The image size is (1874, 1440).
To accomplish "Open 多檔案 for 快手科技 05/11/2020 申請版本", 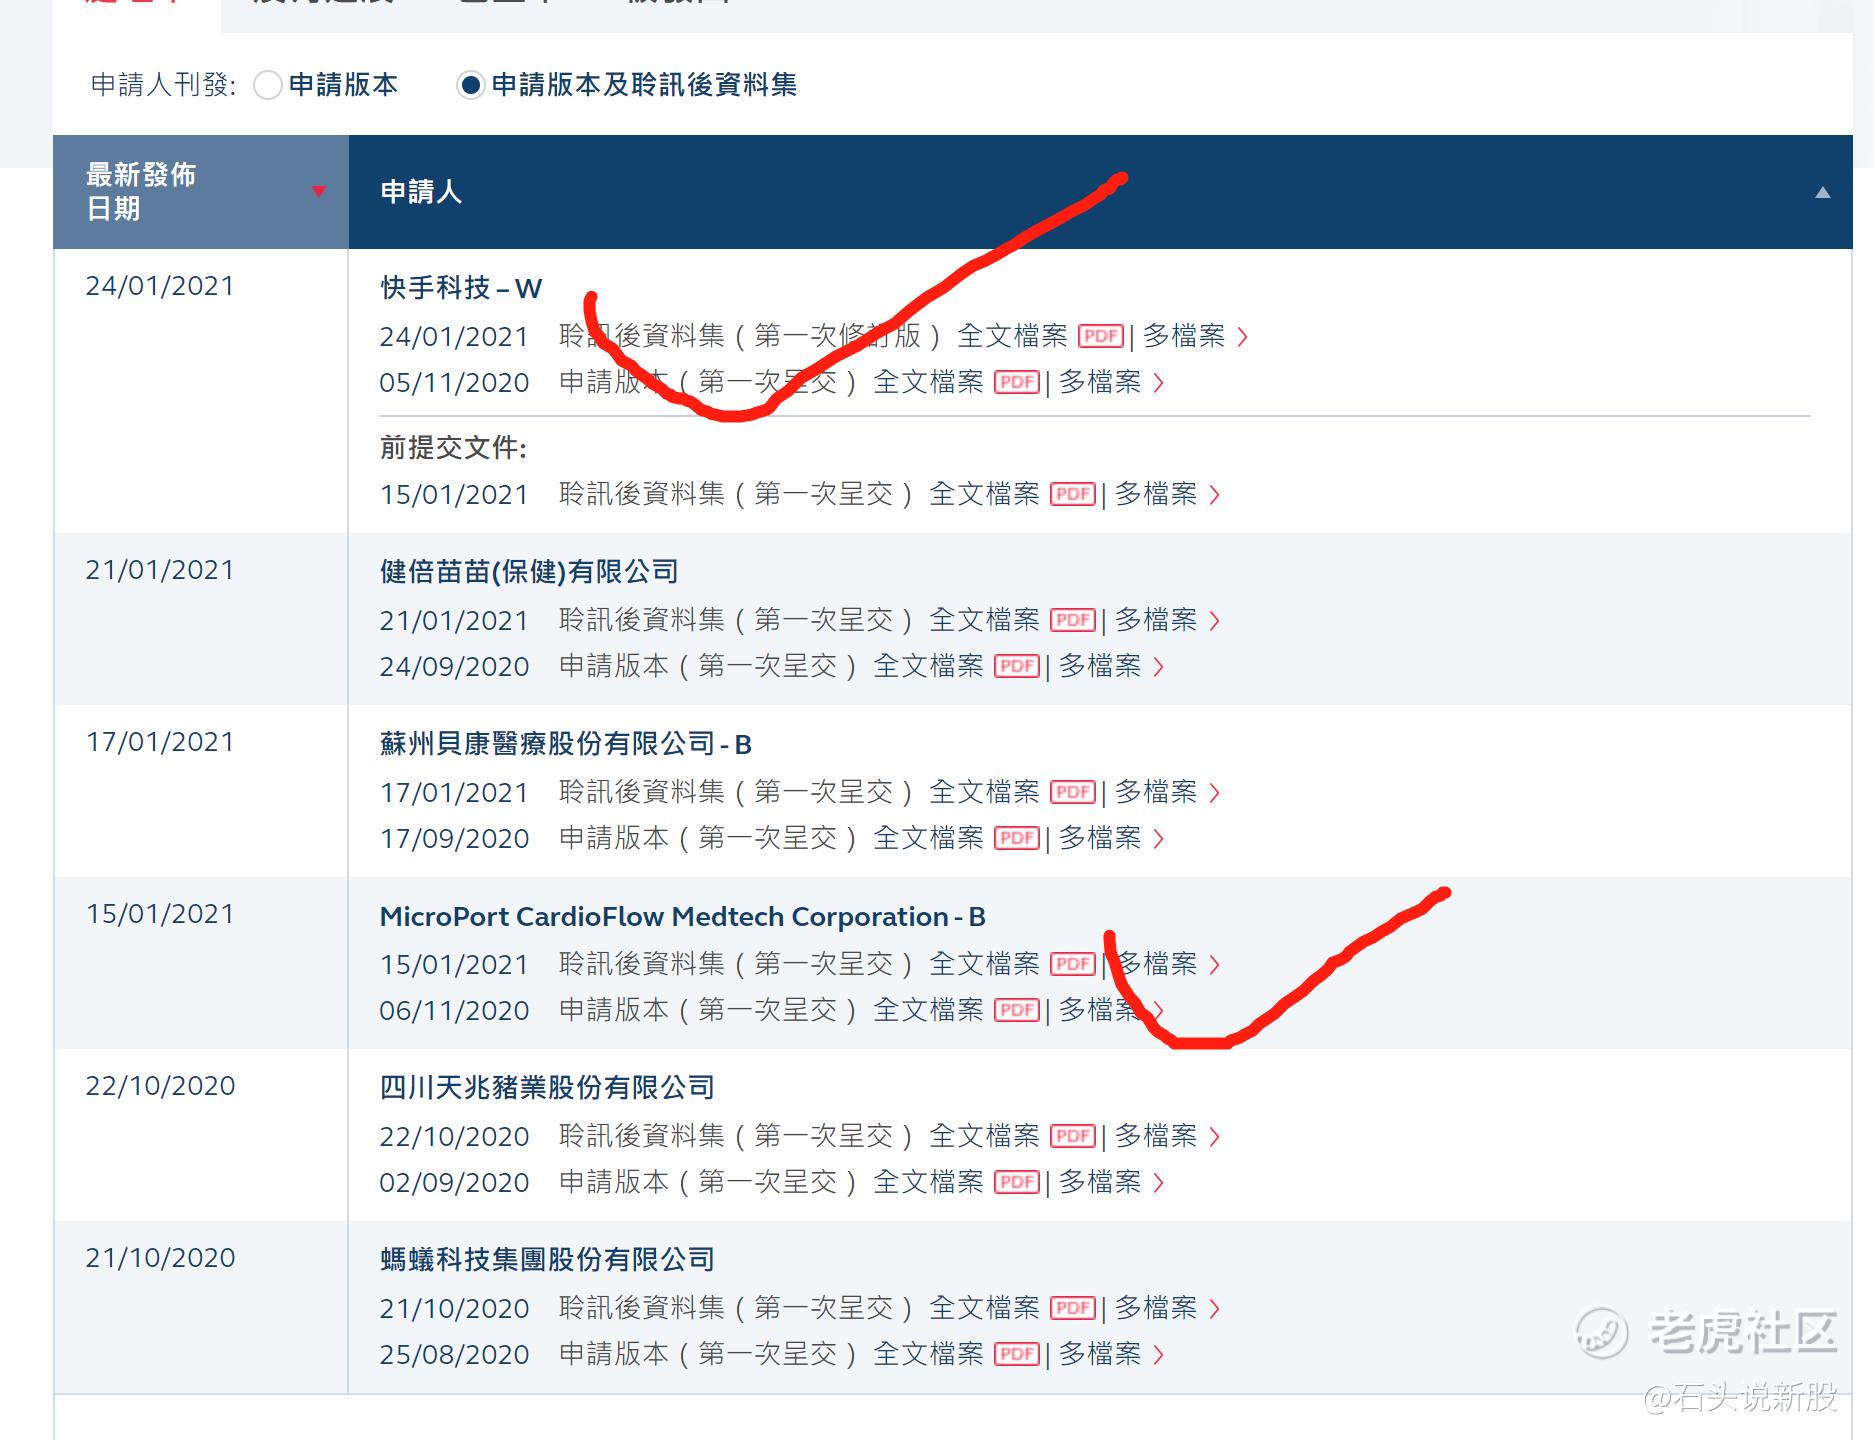I will (1111, 382).
